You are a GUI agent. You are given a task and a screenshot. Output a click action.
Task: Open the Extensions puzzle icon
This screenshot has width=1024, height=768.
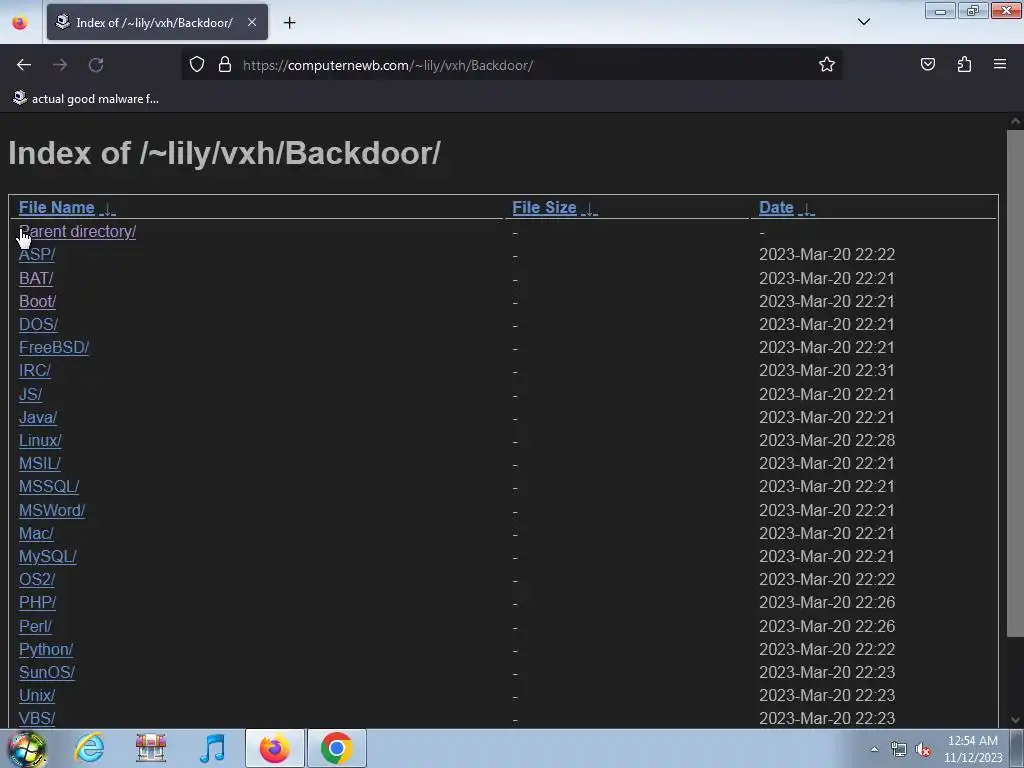click(x=964, y=65)
